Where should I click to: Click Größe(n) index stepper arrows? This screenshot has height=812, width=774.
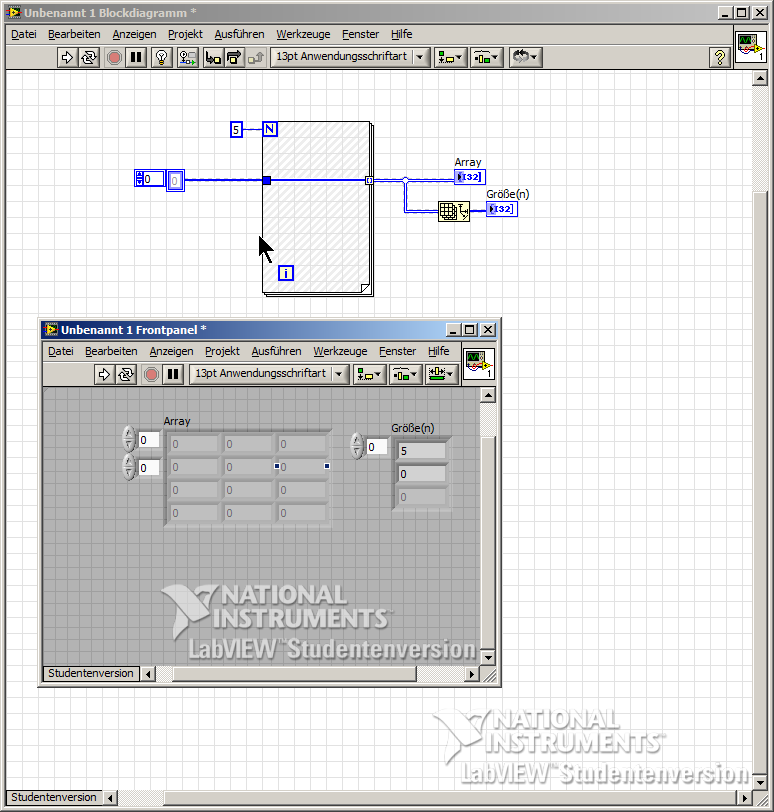click(x=357, y=446)
